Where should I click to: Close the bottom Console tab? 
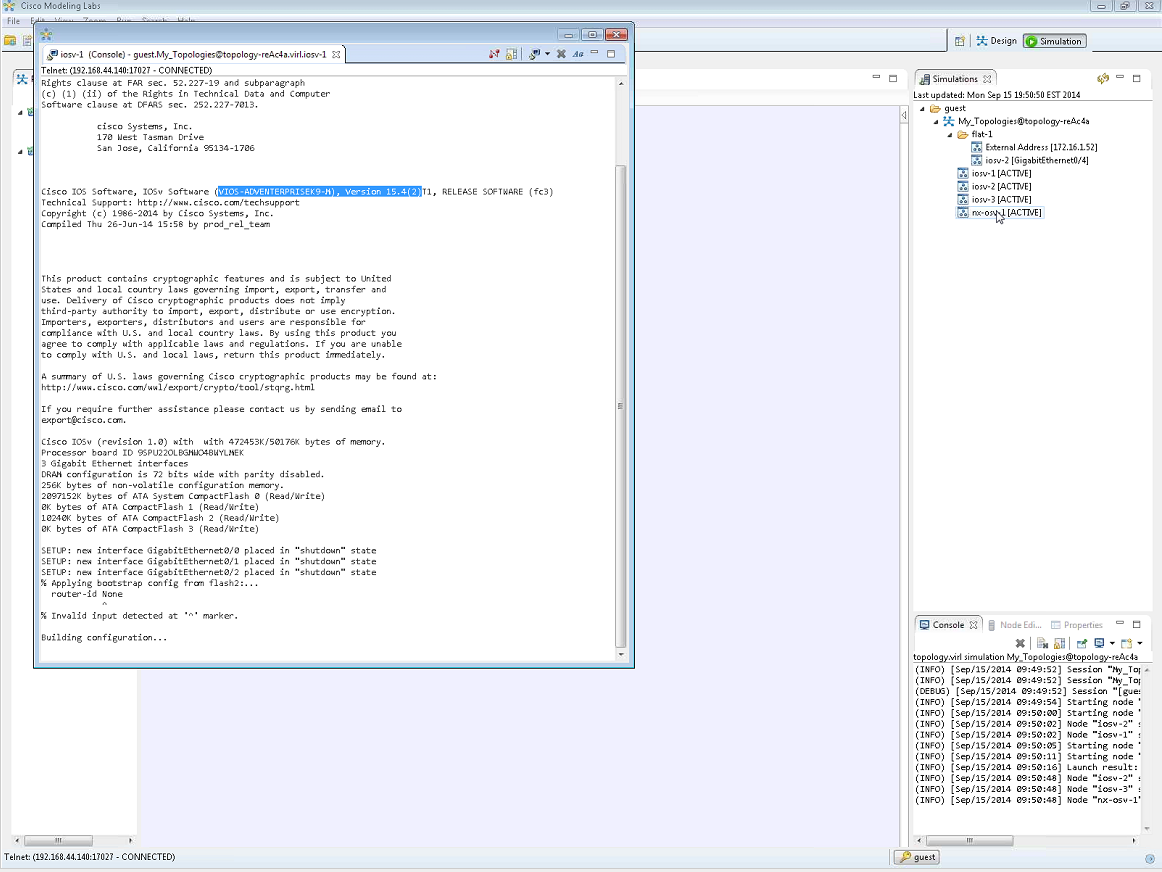(974, 625)
